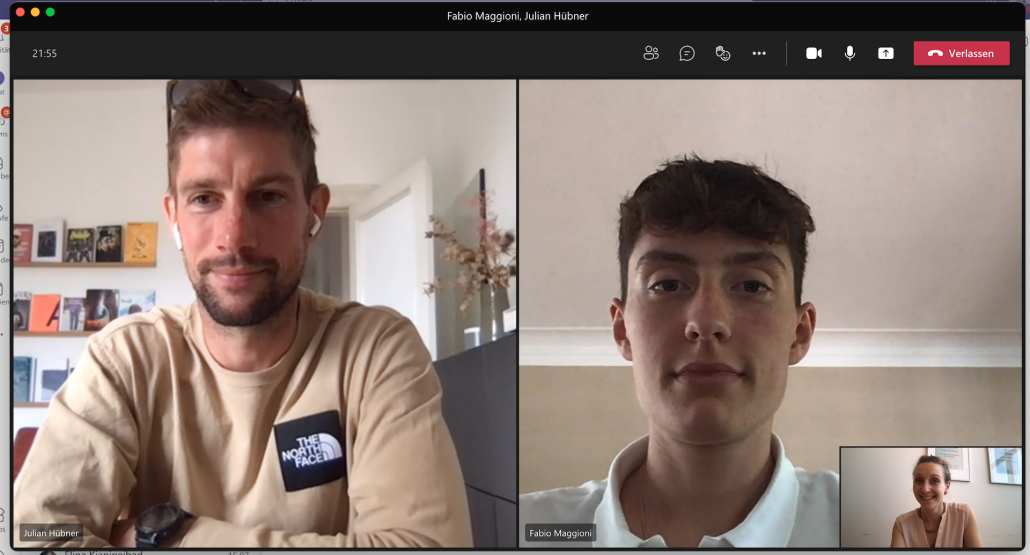Open more actions menu
1030x555 pixels.
759,53
